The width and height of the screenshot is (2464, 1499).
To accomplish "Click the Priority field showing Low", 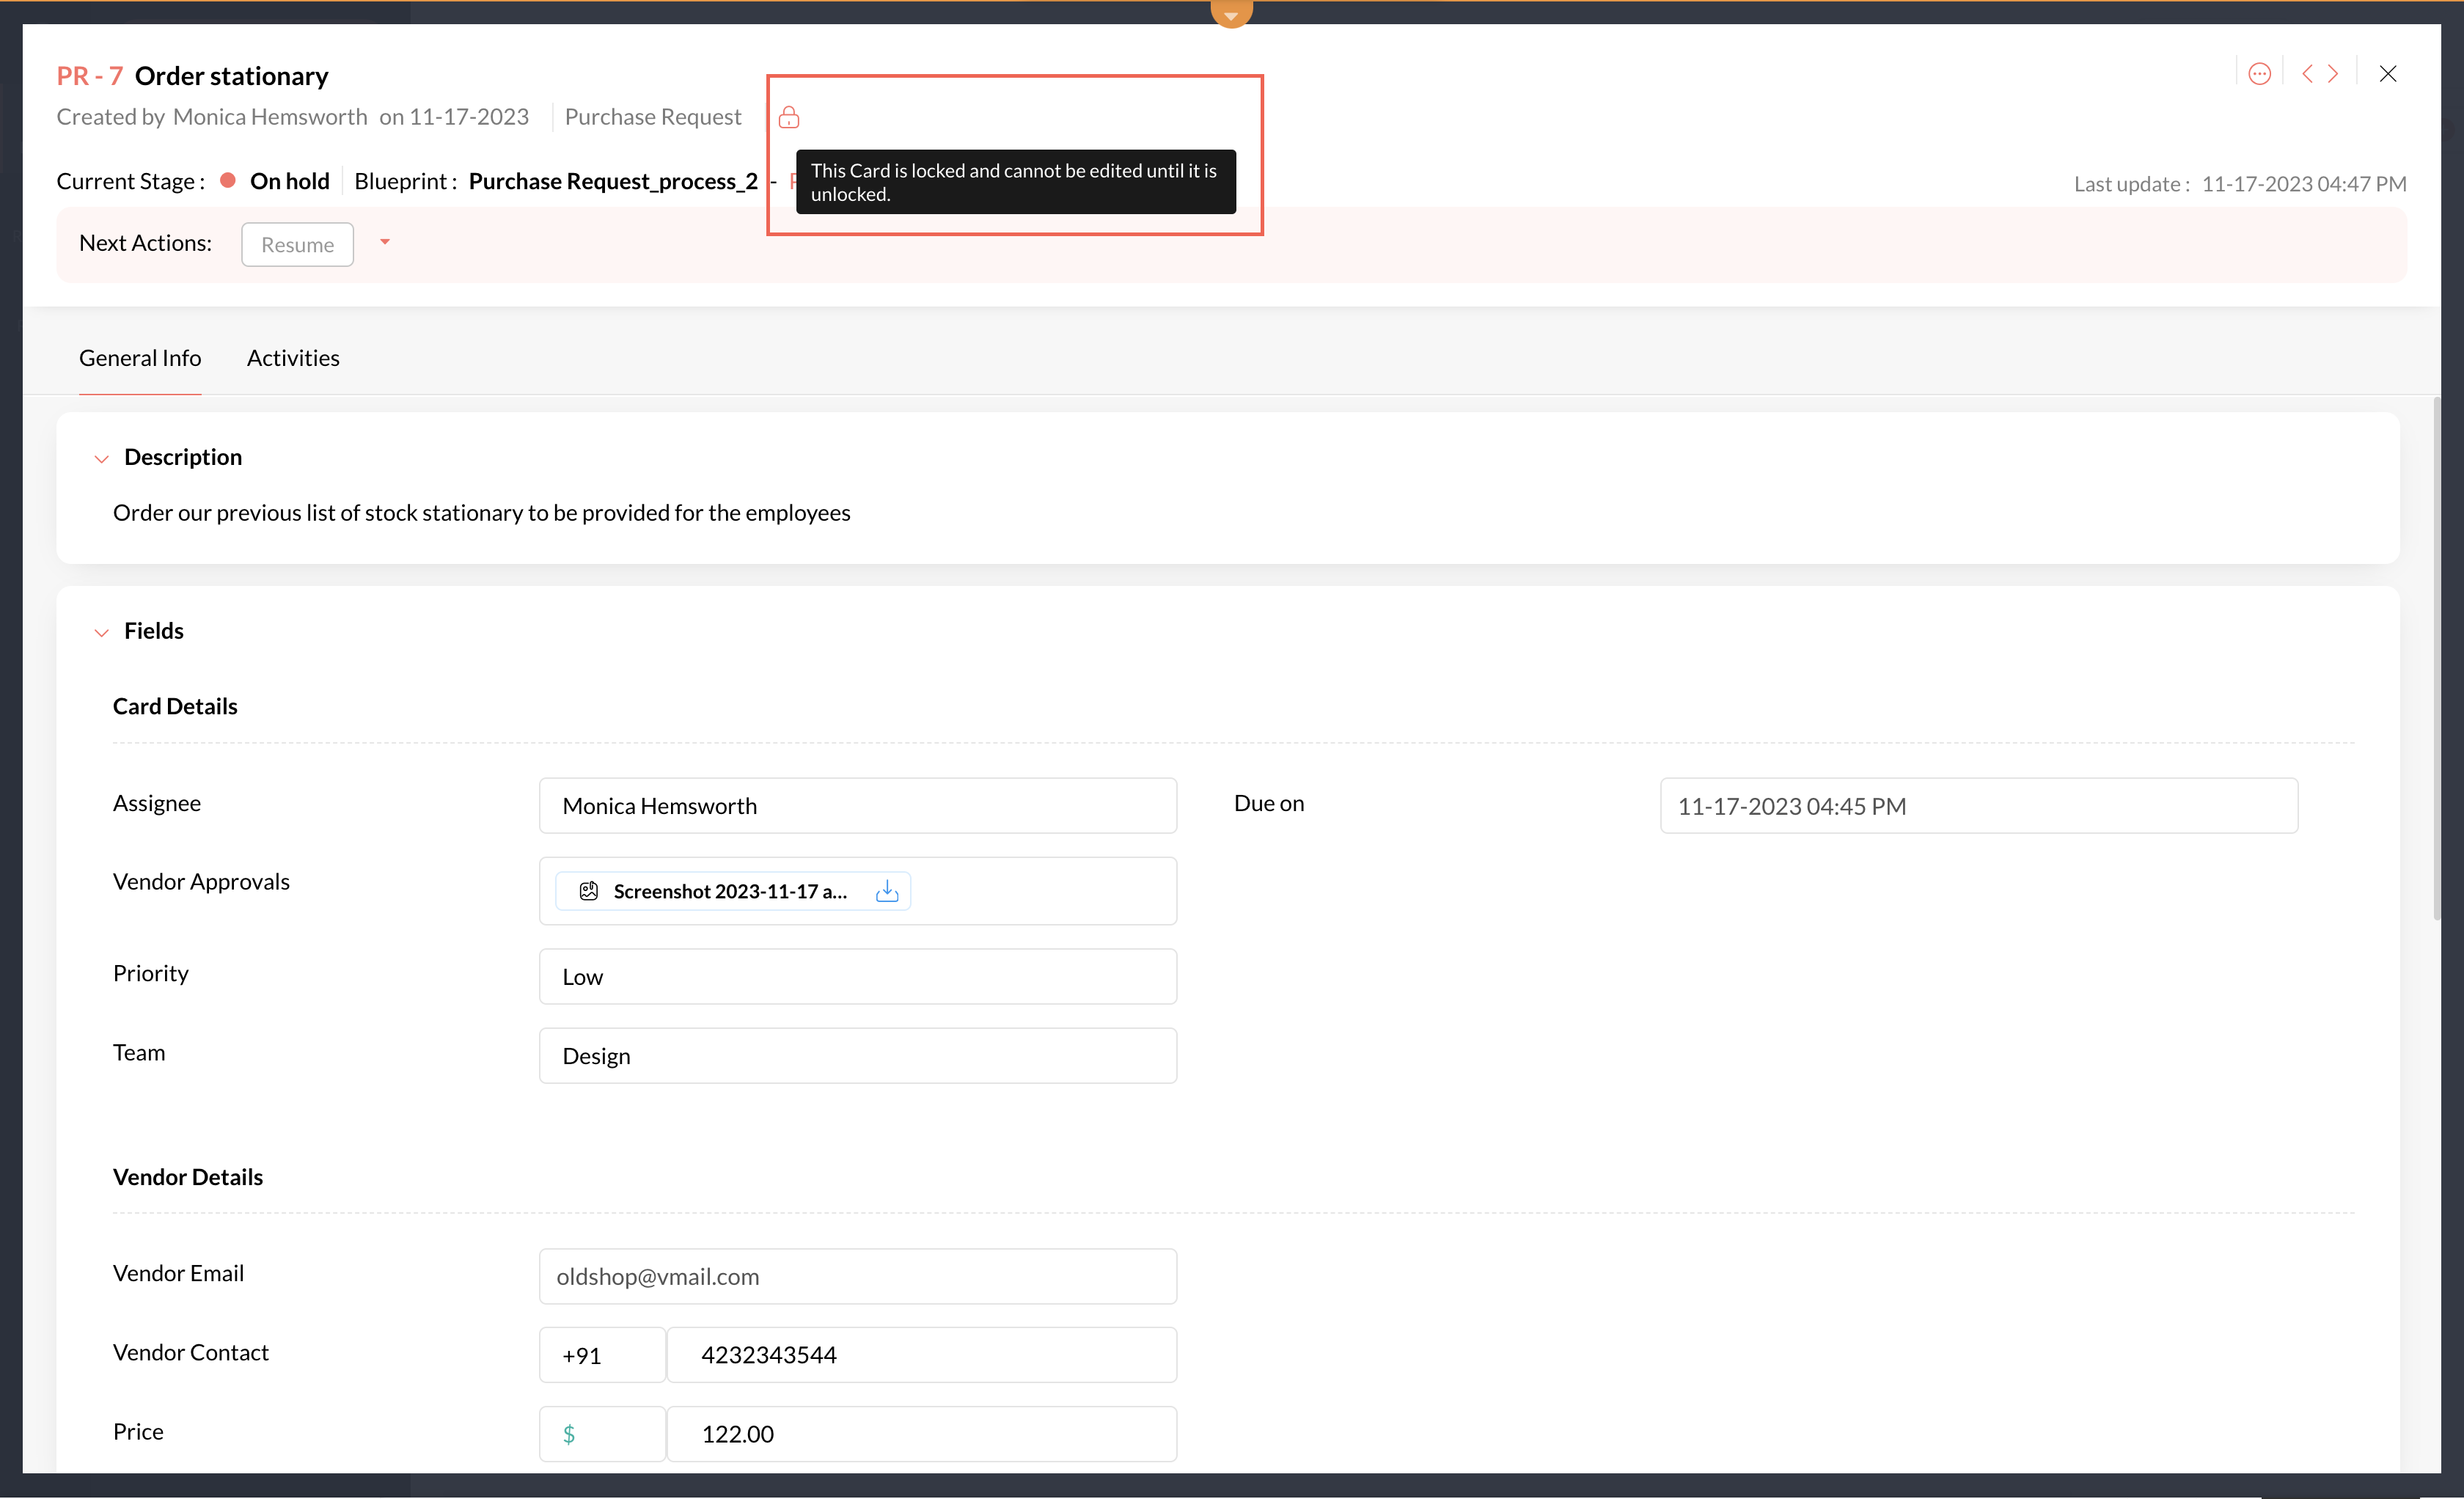I will point(857,977).
